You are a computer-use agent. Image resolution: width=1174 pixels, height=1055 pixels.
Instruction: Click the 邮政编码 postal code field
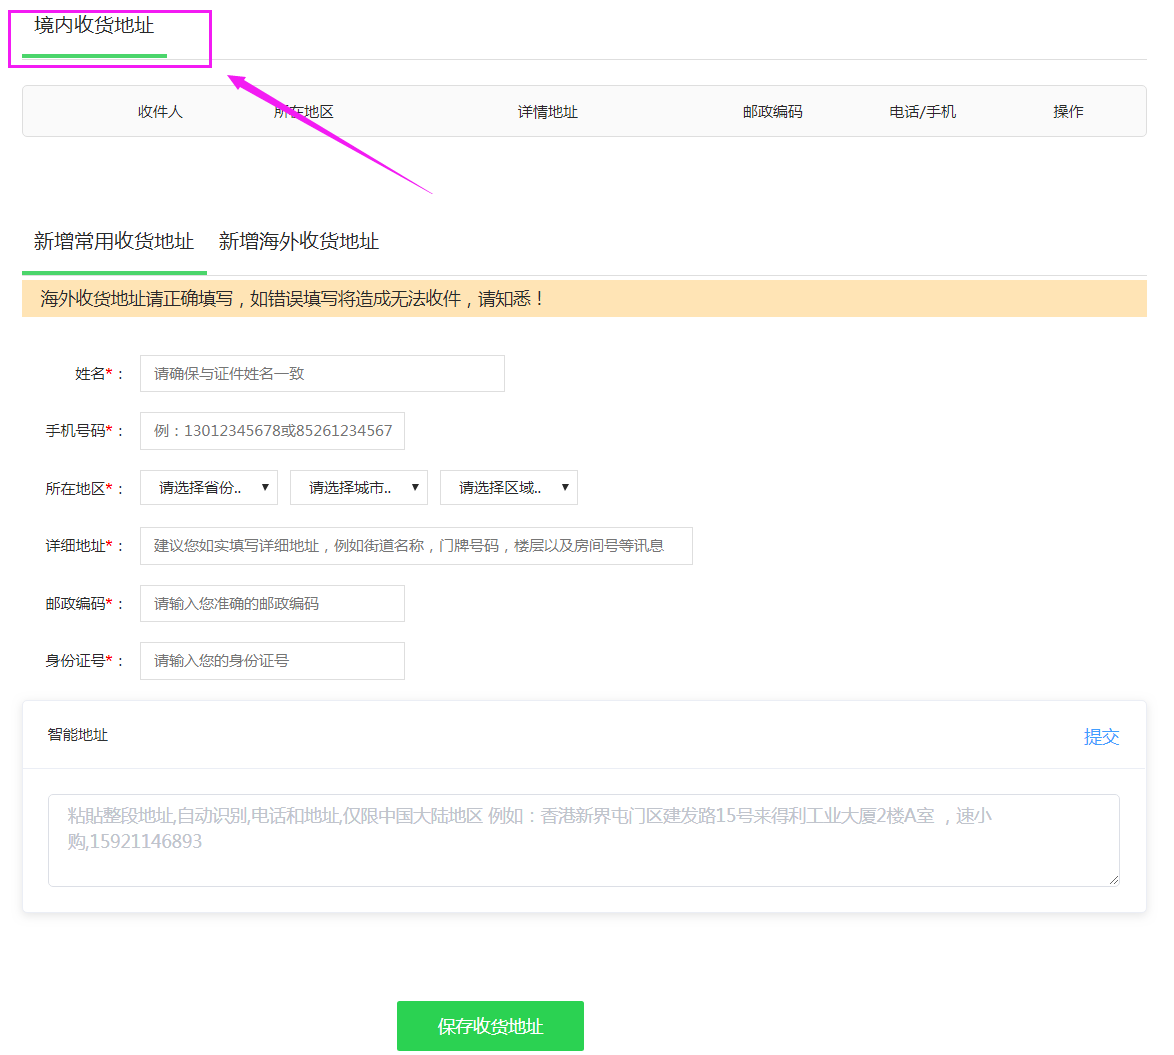tap(271, 603)
